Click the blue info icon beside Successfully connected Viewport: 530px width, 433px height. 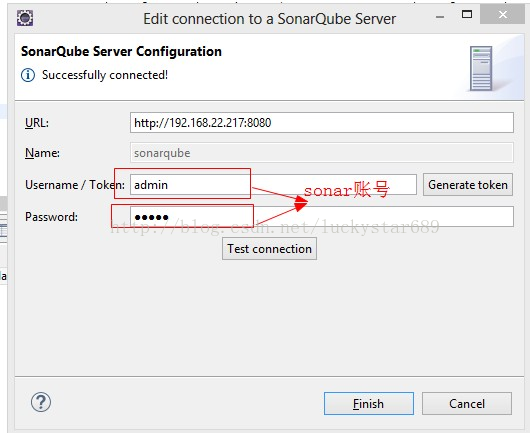28,75
